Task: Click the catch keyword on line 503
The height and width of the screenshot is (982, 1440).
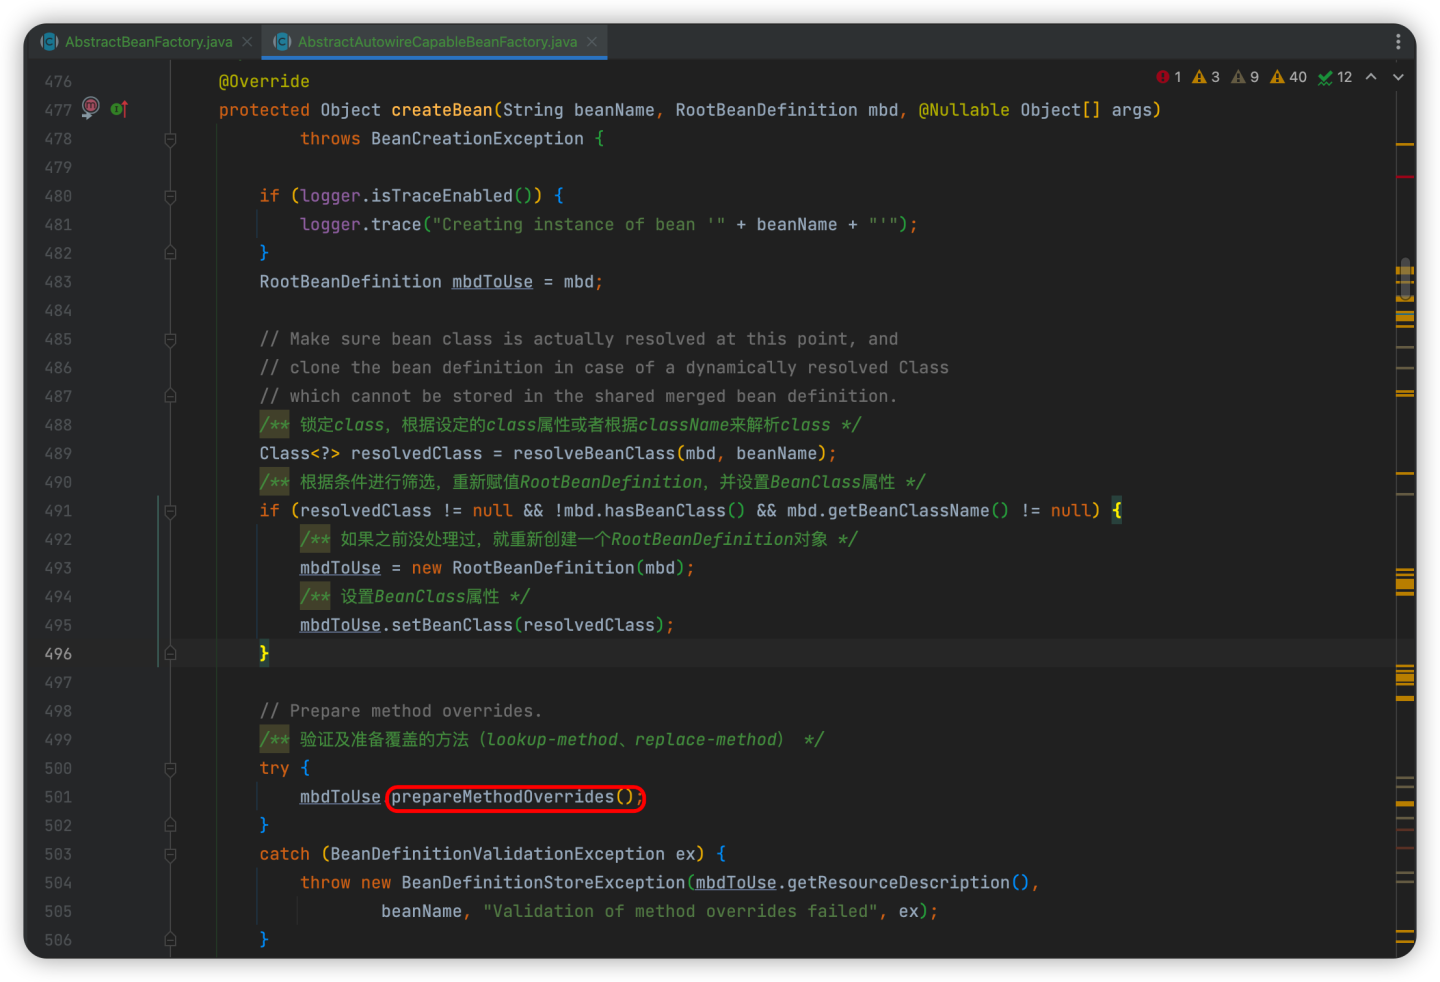Action: coord(284,854)
